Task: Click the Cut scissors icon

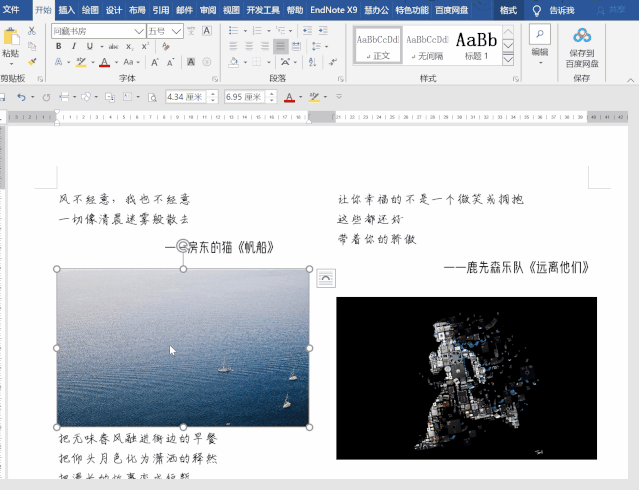Action: click(x=33, y=31)
